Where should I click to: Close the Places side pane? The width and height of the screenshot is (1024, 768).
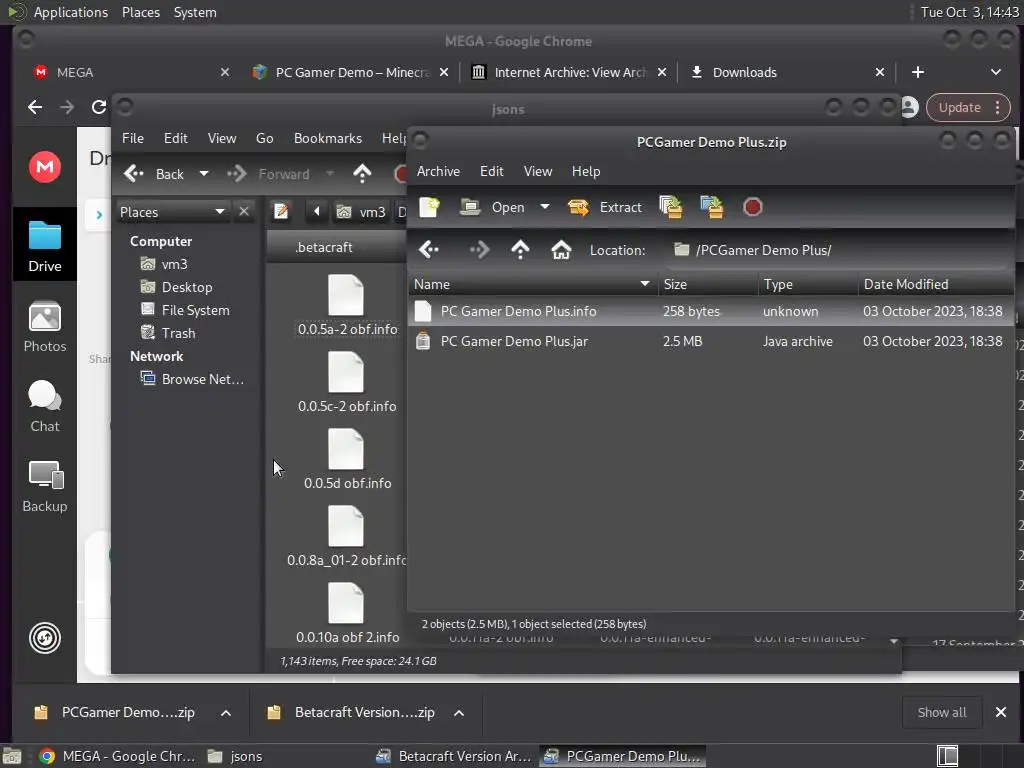(244, 212)
